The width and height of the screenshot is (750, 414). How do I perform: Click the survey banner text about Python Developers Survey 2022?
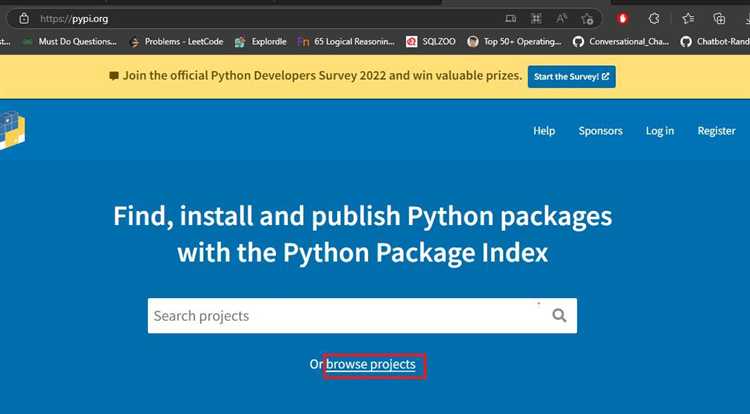(x=322, y=76)
